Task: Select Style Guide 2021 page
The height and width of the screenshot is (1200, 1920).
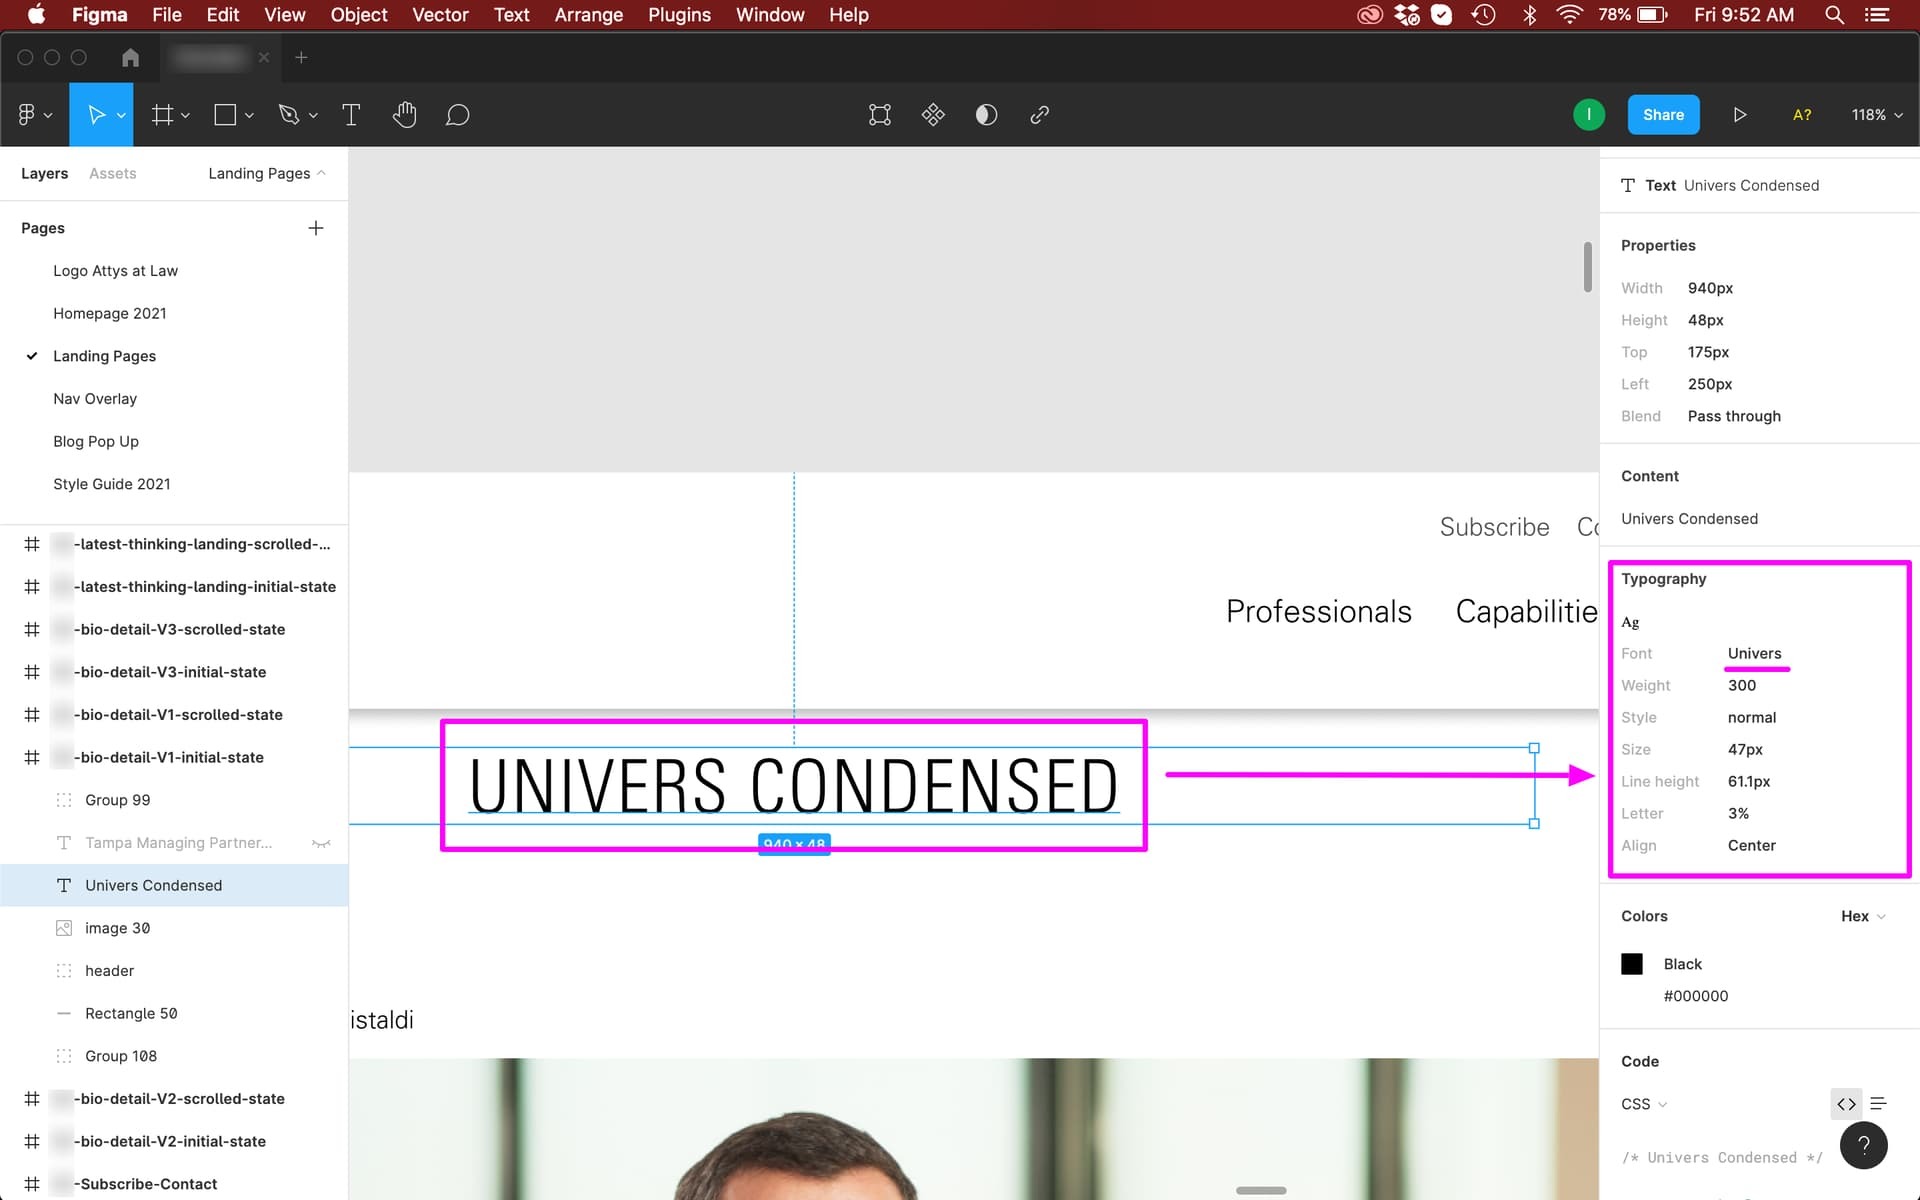Action: point(112,482)
